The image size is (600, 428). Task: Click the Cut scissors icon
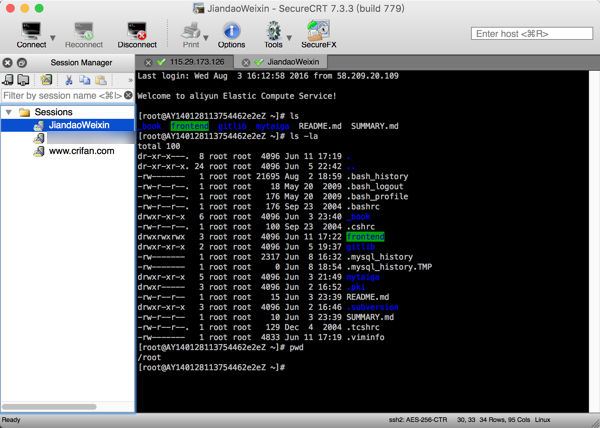69,80
